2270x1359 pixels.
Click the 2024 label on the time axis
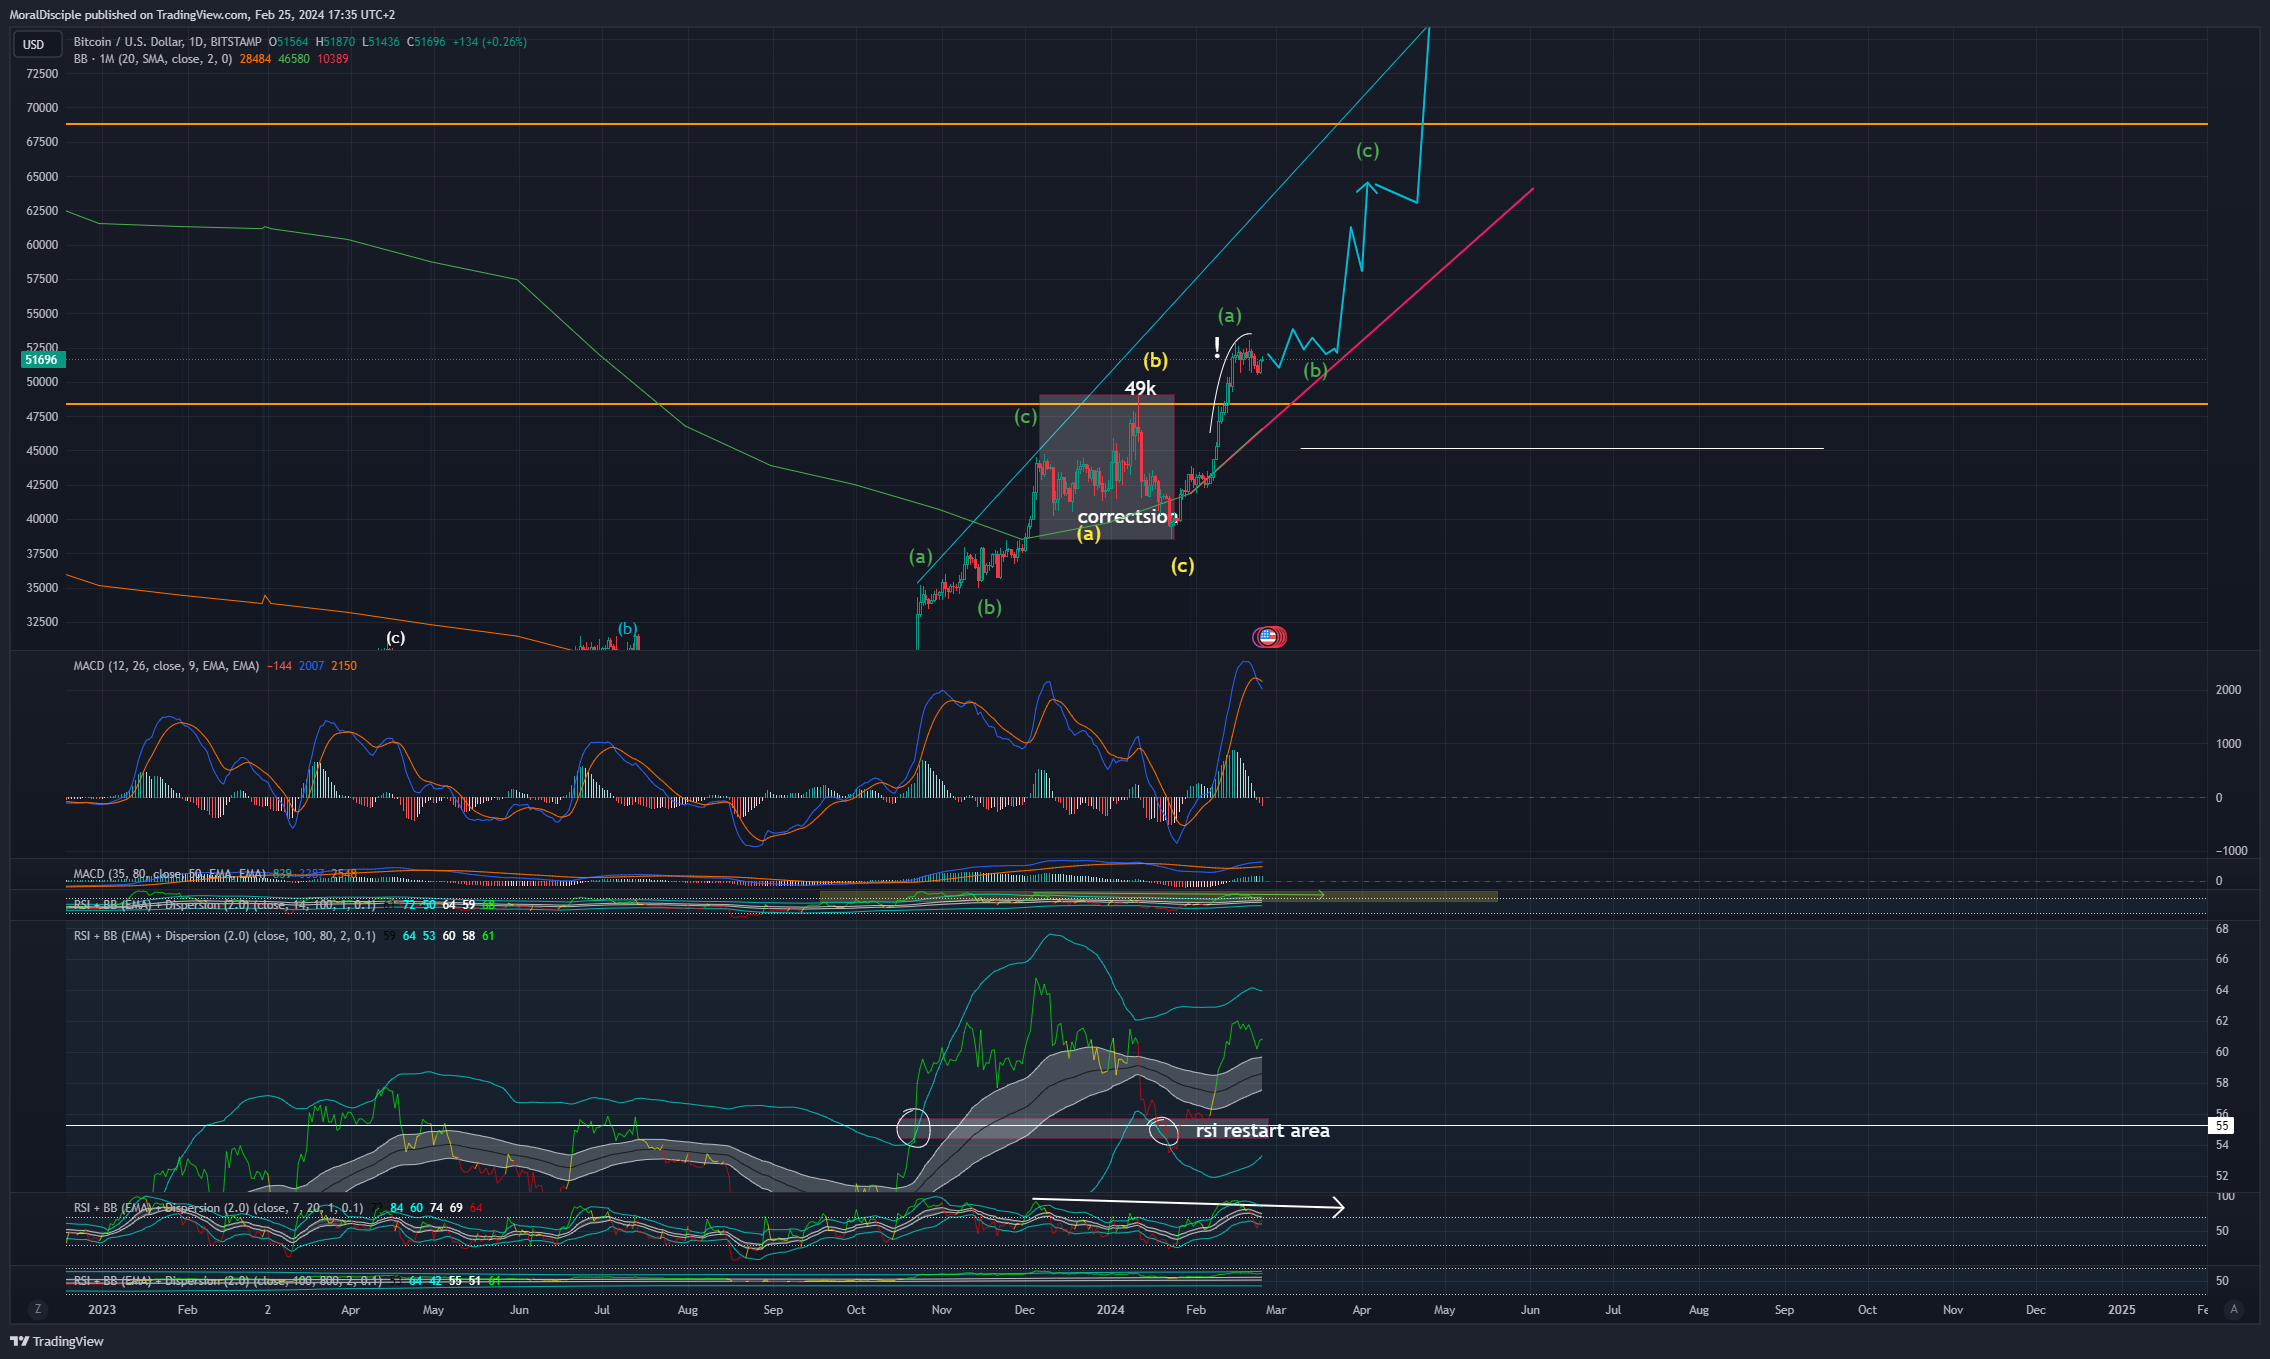pos(1110,1309)
